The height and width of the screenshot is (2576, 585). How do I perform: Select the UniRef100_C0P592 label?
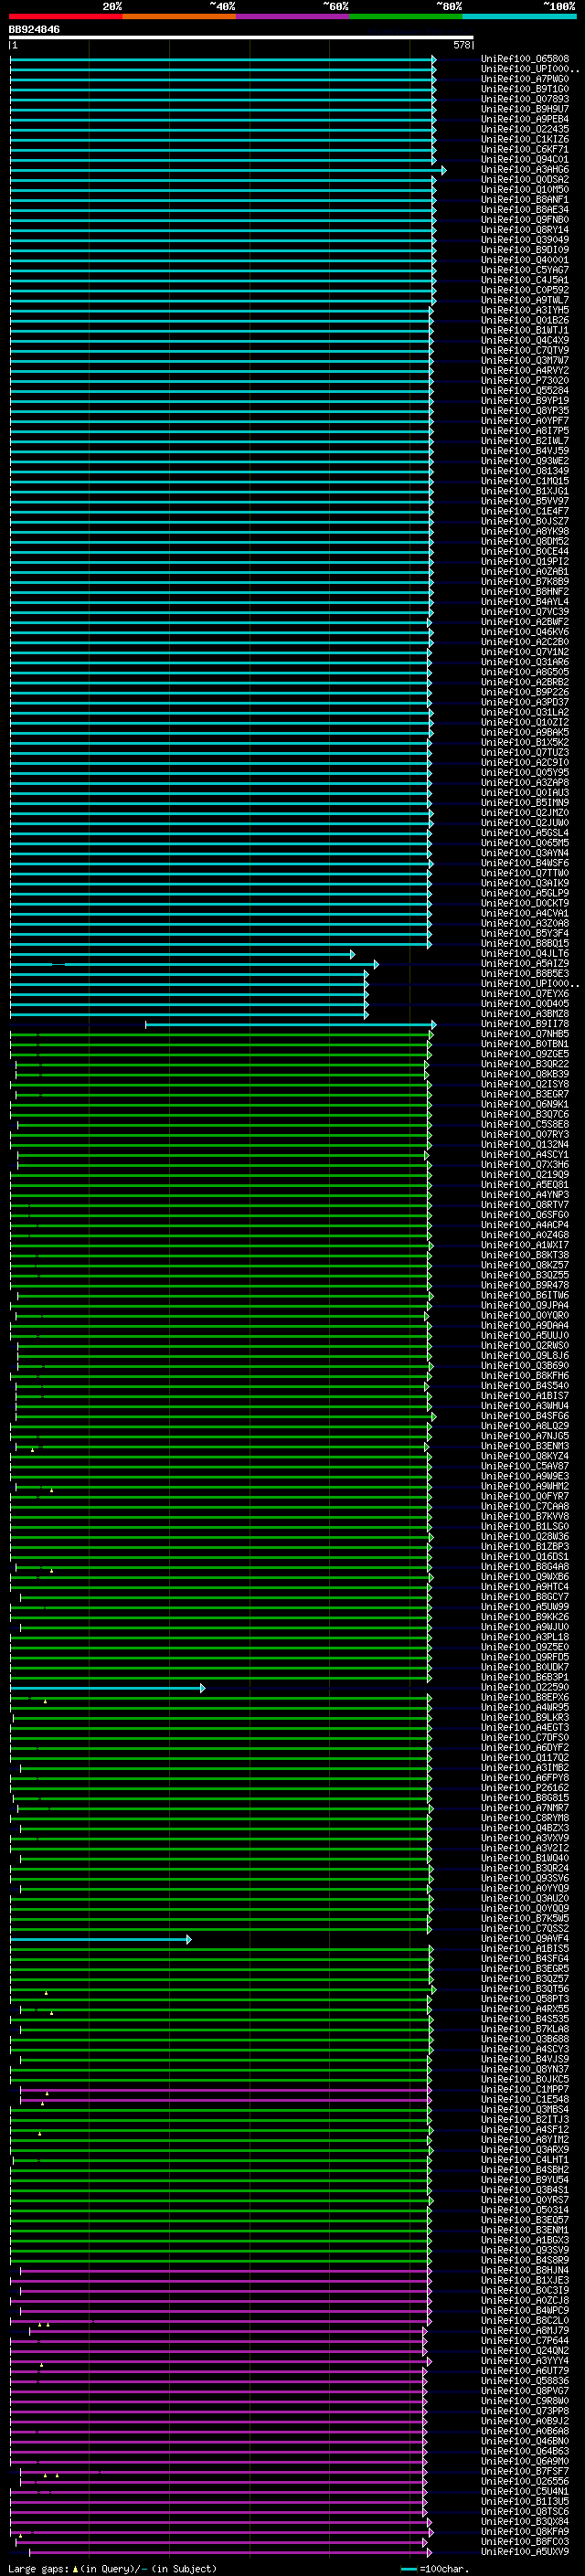[525, 290]
